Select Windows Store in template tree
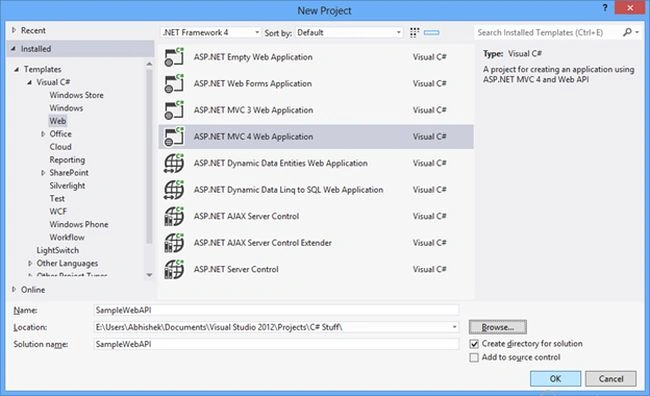This screenshot has width=650, height=396. click(77, 95)
